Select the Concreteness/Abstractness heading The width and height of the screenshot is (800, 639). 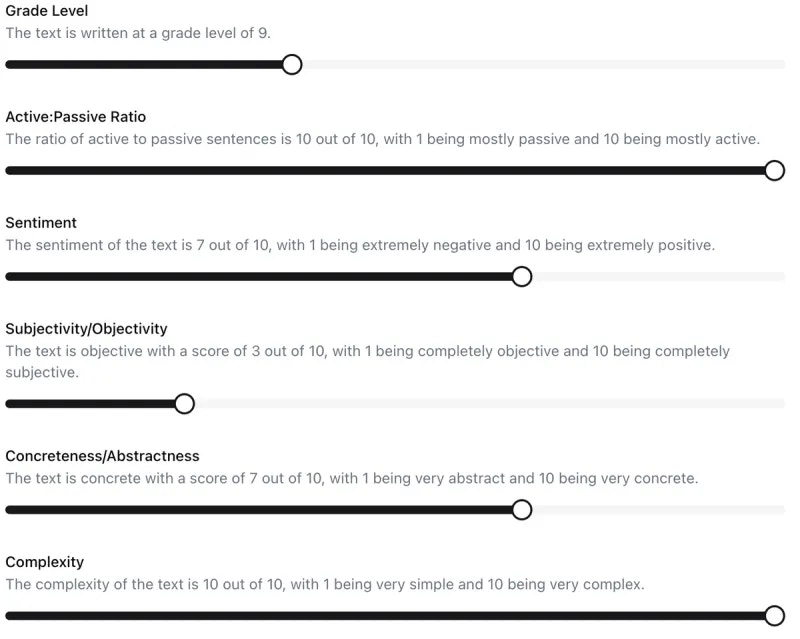(102, 456)
